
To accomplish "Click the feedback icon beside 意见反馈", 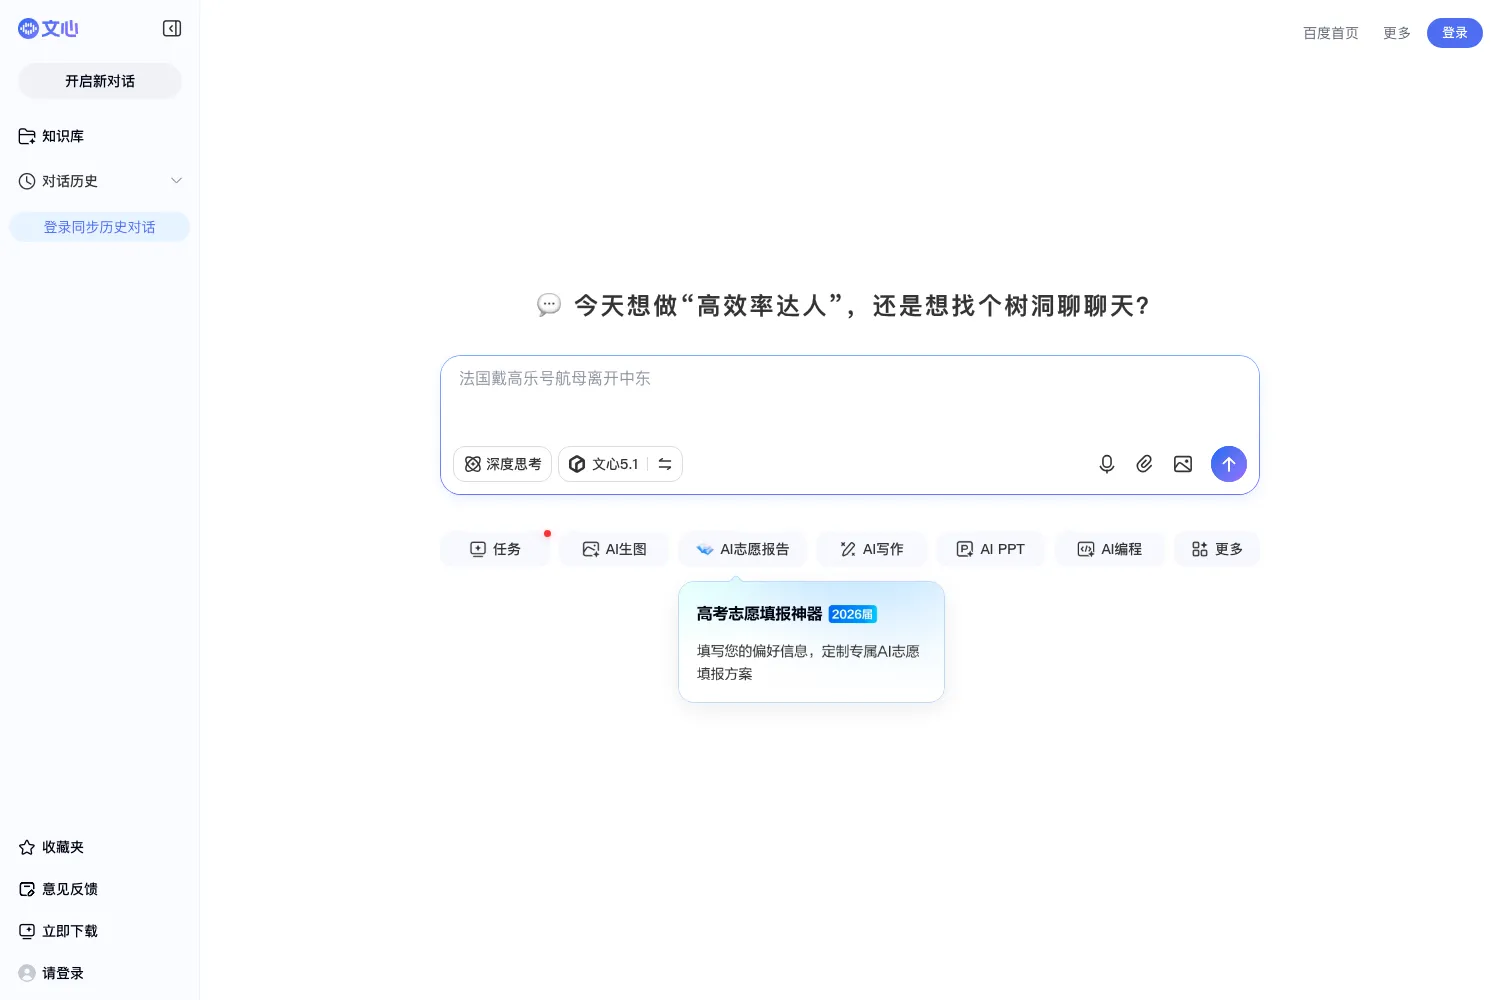I will (27, 889).
